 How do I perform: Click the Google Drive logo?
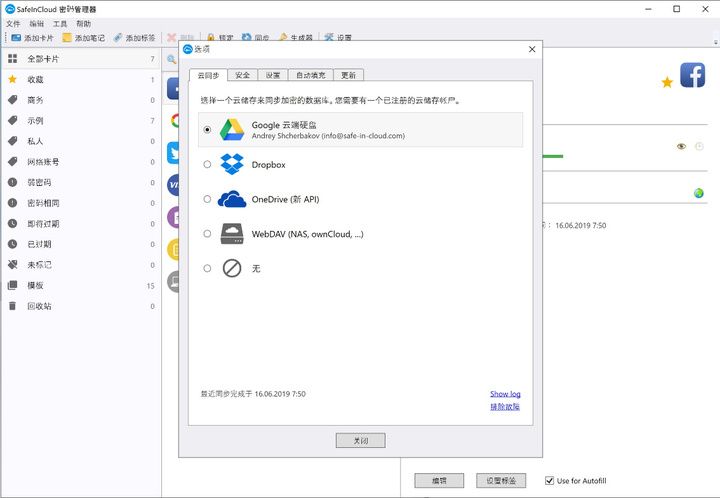232,130
